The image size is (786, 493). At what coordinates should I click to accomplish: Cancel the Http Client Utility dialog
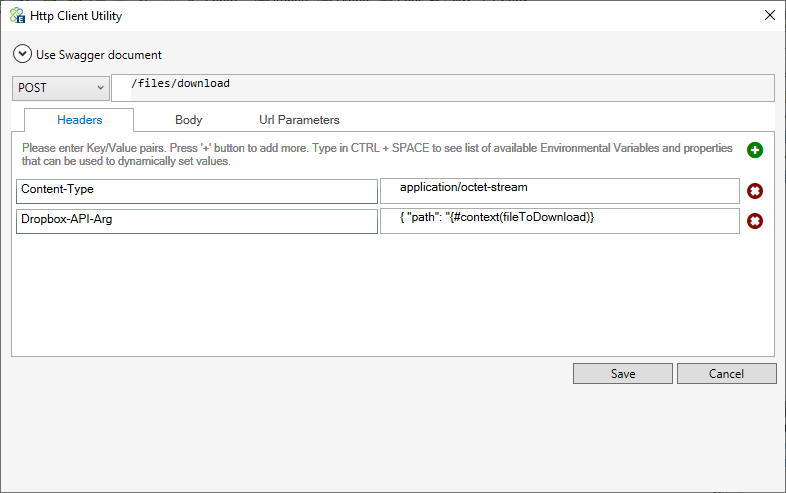(x=726, y=374)
